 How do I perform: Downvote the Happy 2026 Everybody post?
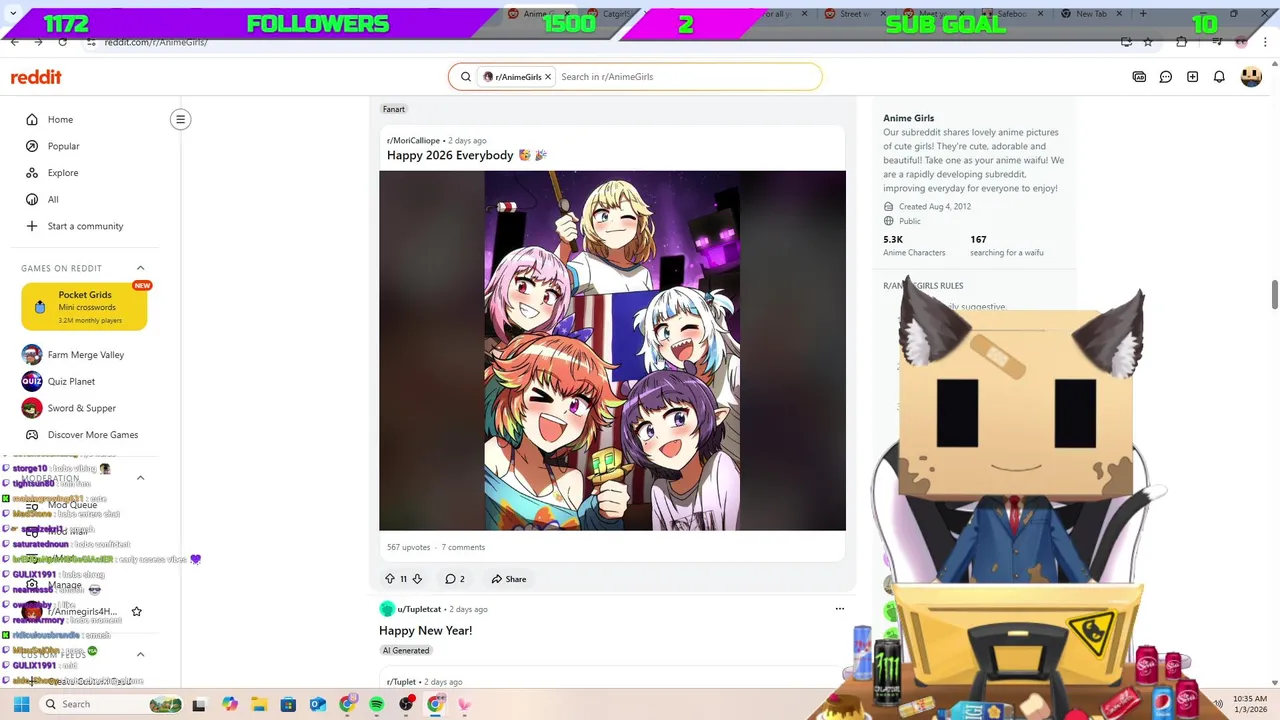pos(417,579)
